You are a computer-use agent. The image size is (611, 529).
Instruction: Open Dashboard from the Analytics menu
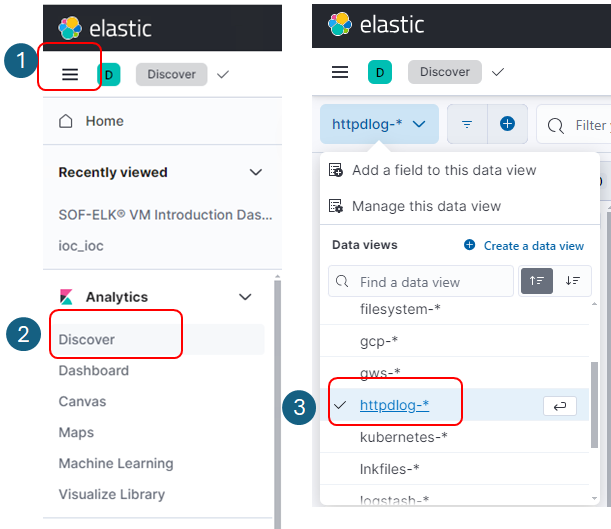[94, 370]
